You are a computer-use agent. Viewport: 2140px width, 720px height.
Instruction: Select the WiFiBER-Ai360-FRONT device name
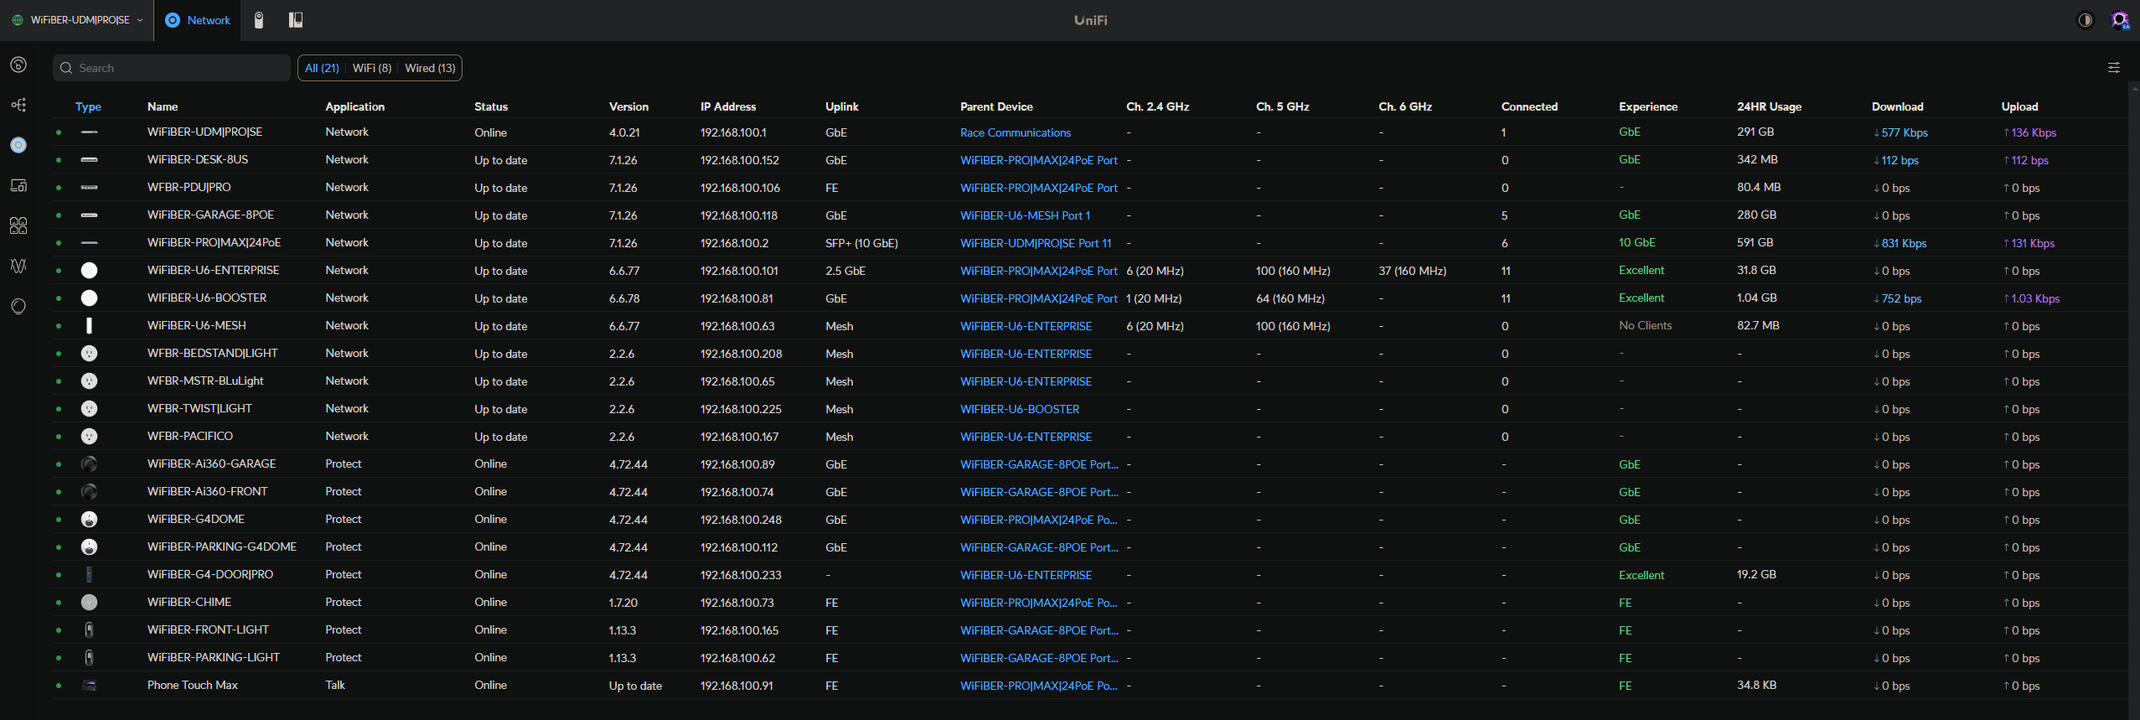207,491
